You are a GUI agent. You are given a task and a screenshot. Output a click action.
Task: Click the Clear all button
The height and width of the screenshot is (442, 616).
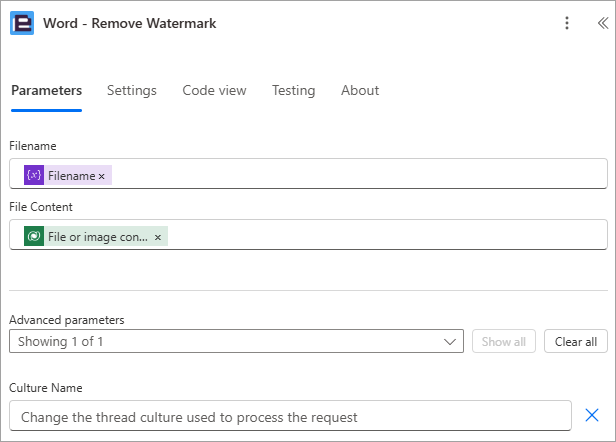pos(576,341)
